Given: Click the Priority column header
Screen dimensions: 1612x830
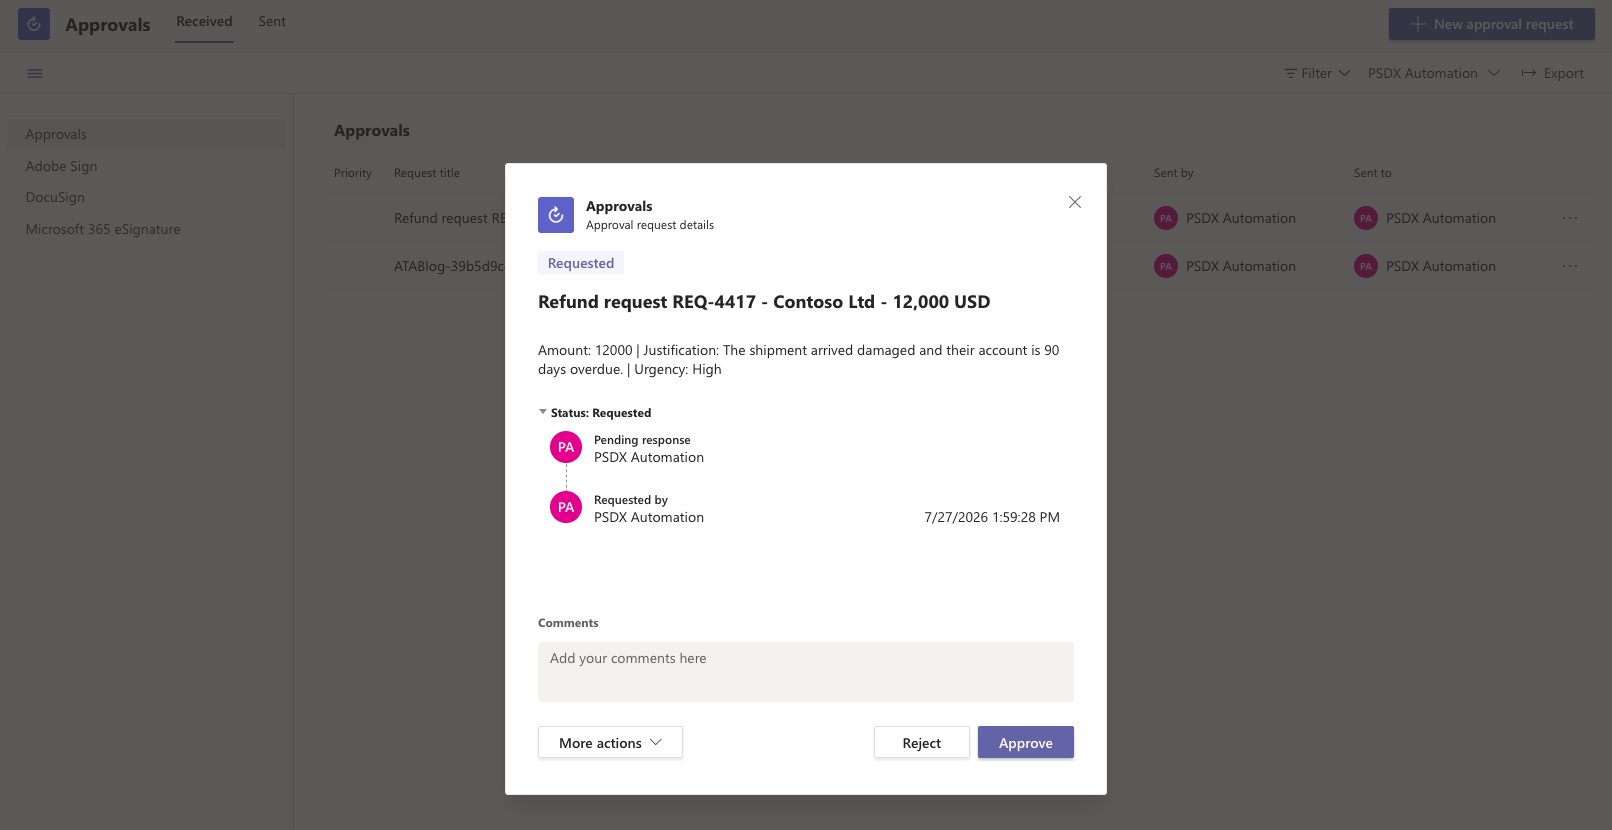Looking at the screenshot, I should click(x=353, y=173).
